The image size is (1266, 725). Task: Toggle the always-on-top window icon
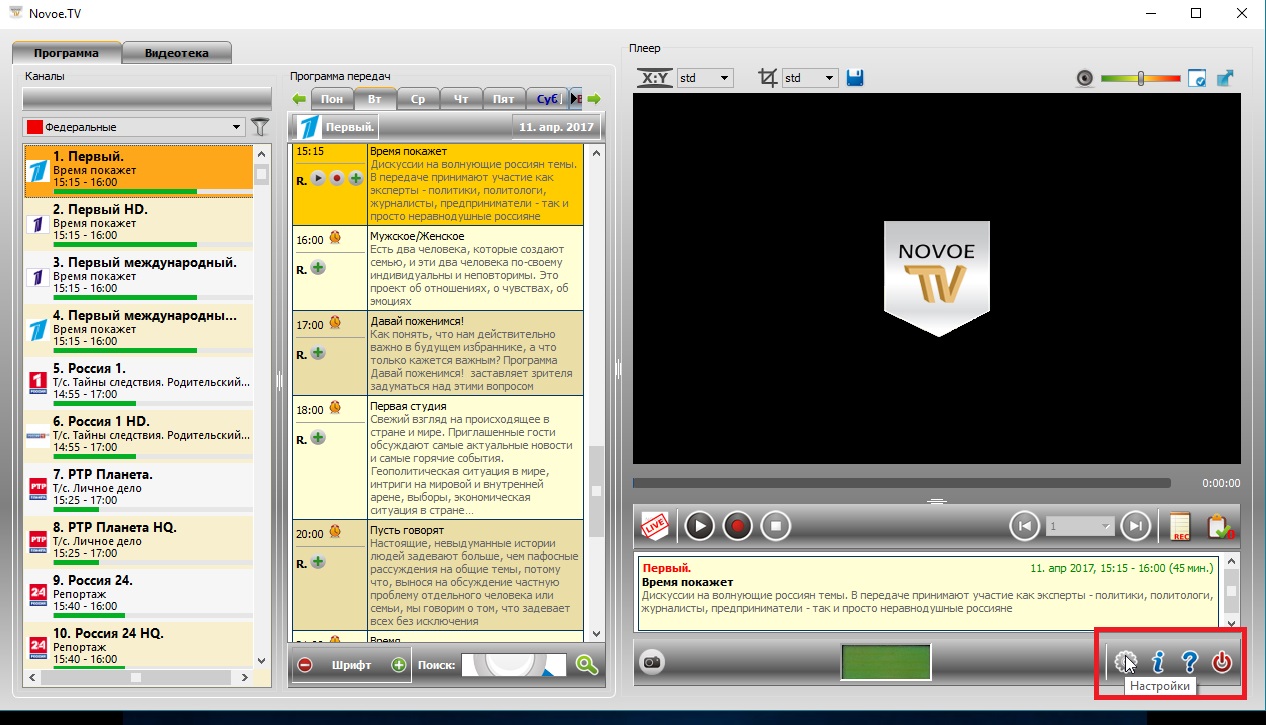pos(1197,78)
